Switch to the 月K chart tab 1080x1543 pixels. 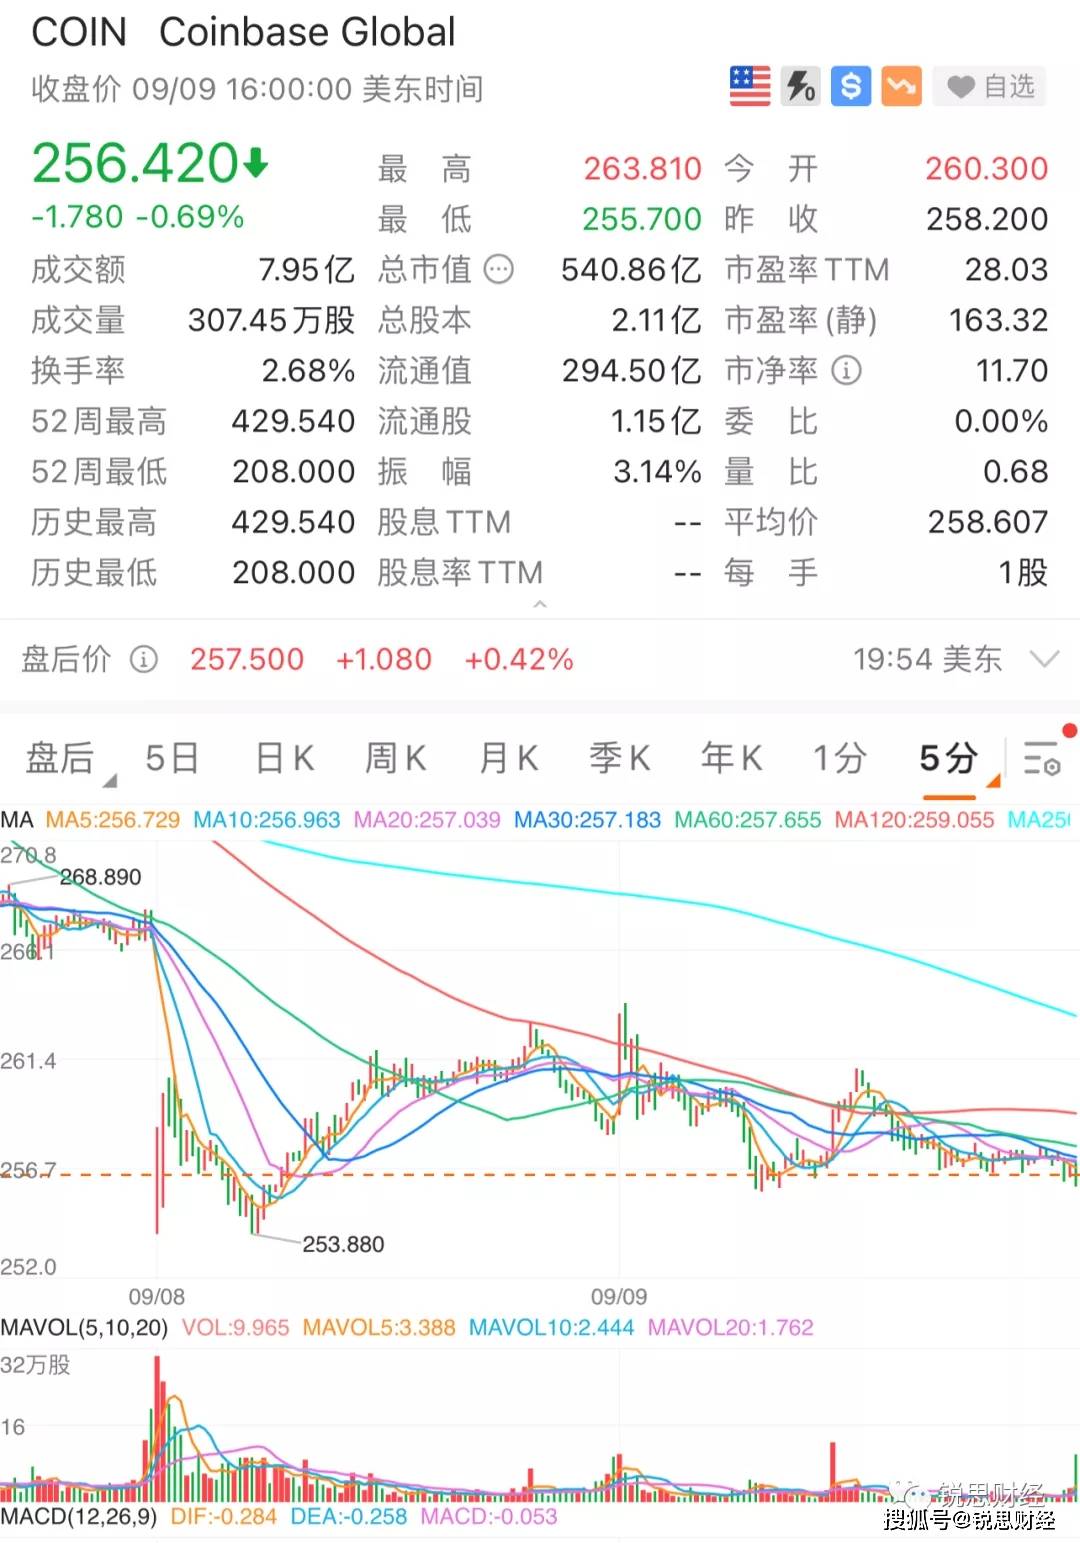click(x=508, y=759)
